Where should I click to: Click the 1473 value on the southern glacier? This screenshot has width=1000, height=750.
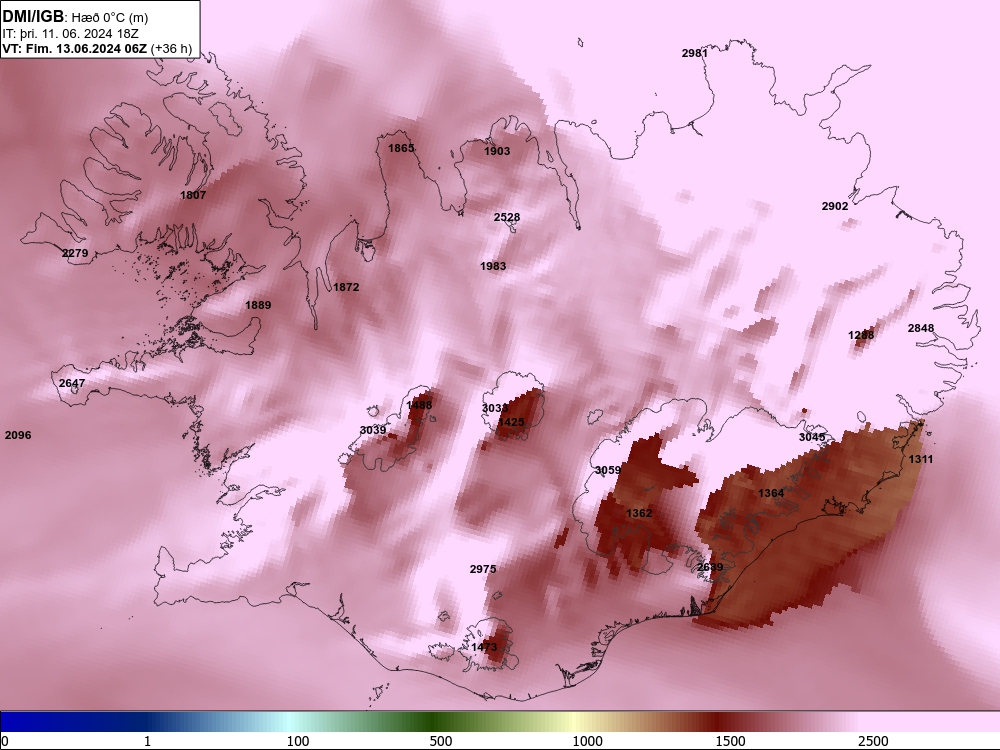tap(483, 647)
